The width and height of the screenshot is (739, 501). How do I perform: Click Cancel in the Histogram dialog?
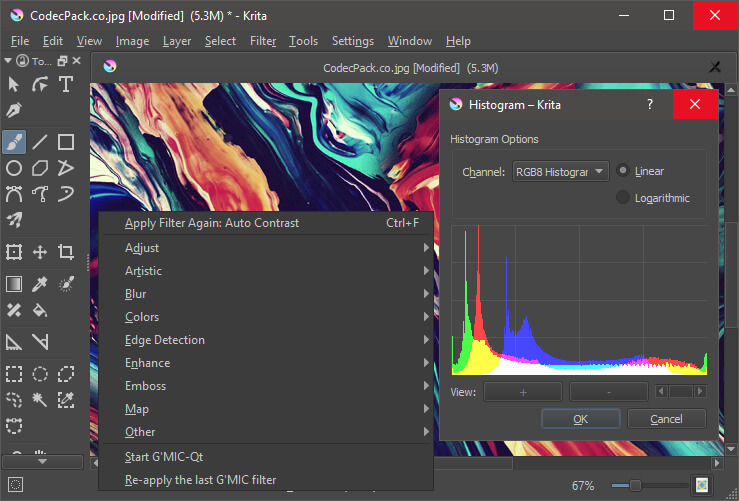666,419
